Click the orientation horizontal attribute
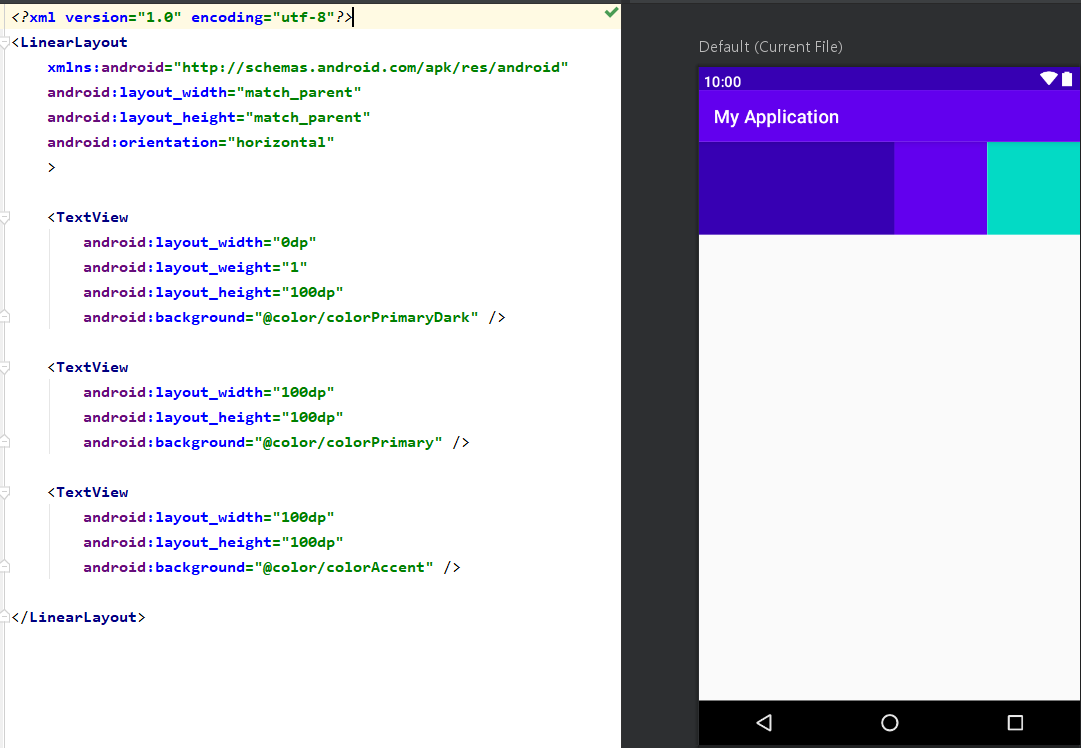This screenshot has height=748, width=1081. coord(190,142)
